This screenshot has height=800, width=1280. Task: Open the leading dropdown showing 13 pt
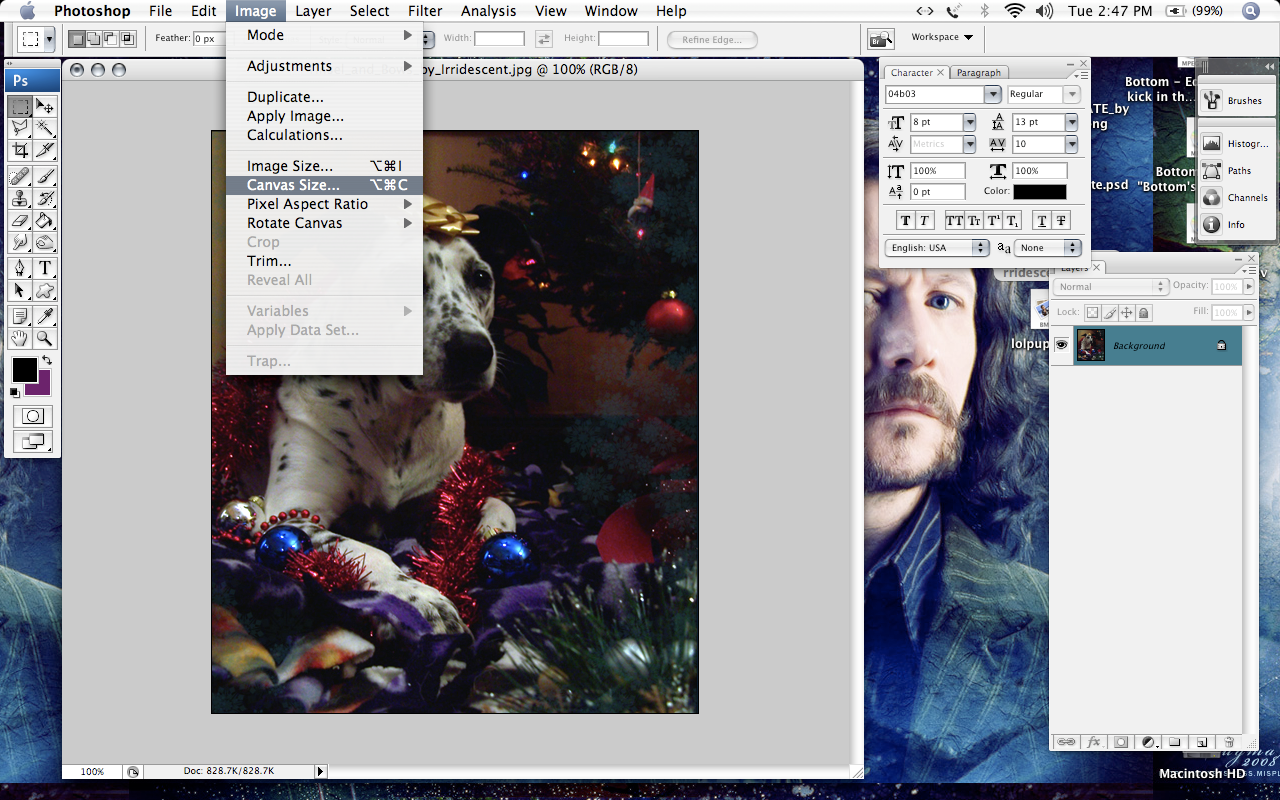click(x=1071, y=122)
